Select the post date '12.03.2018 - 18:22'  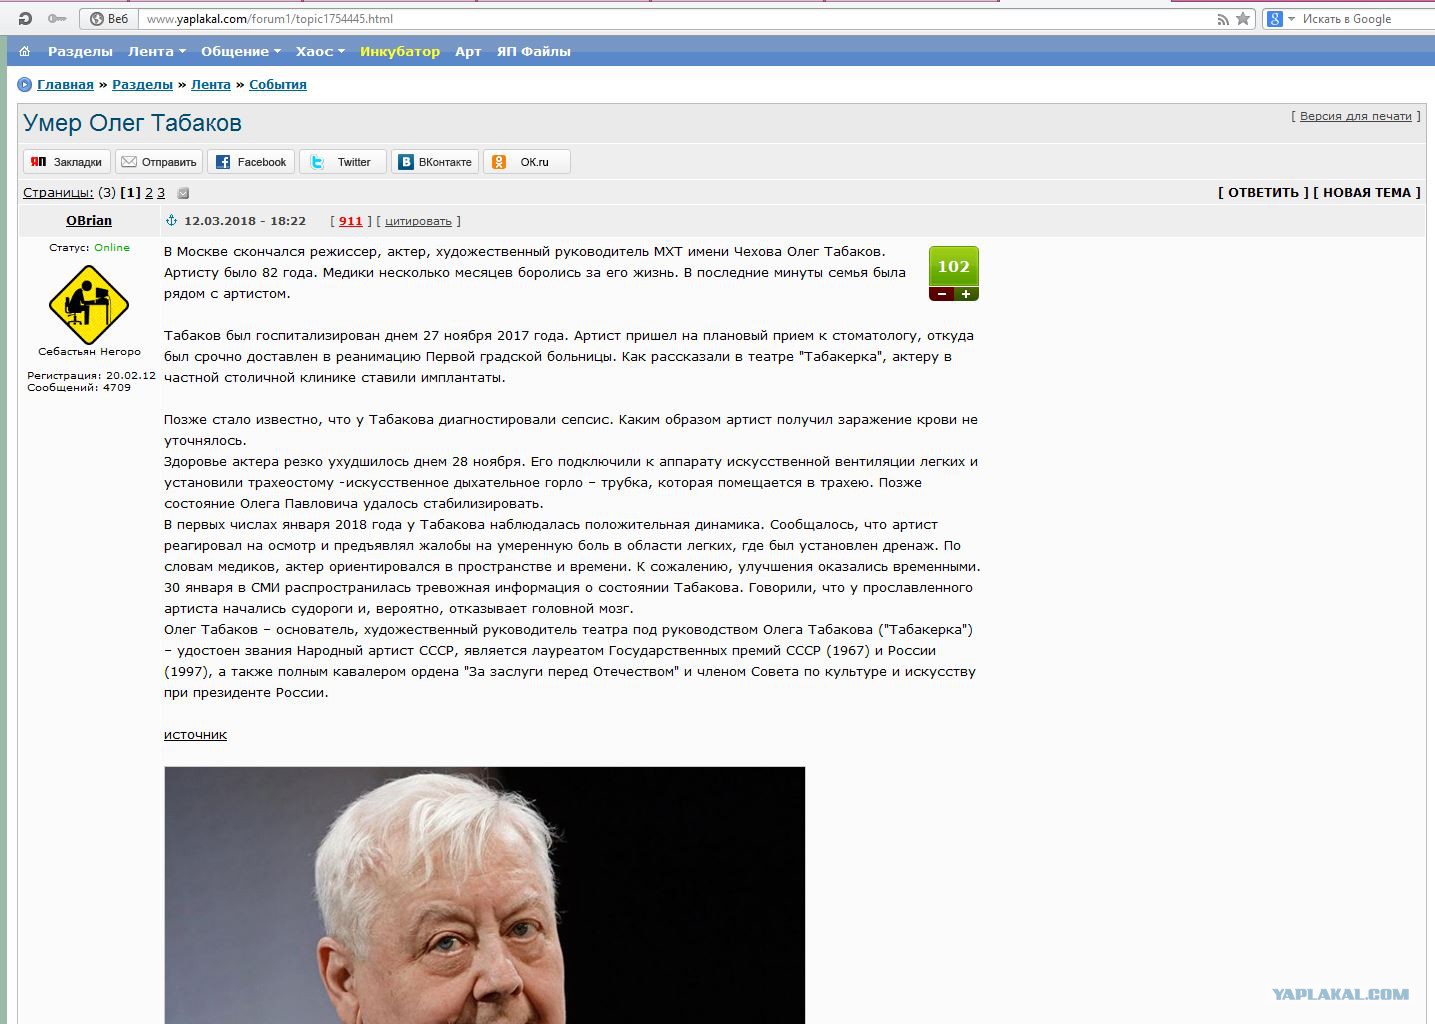pos(245,221)
